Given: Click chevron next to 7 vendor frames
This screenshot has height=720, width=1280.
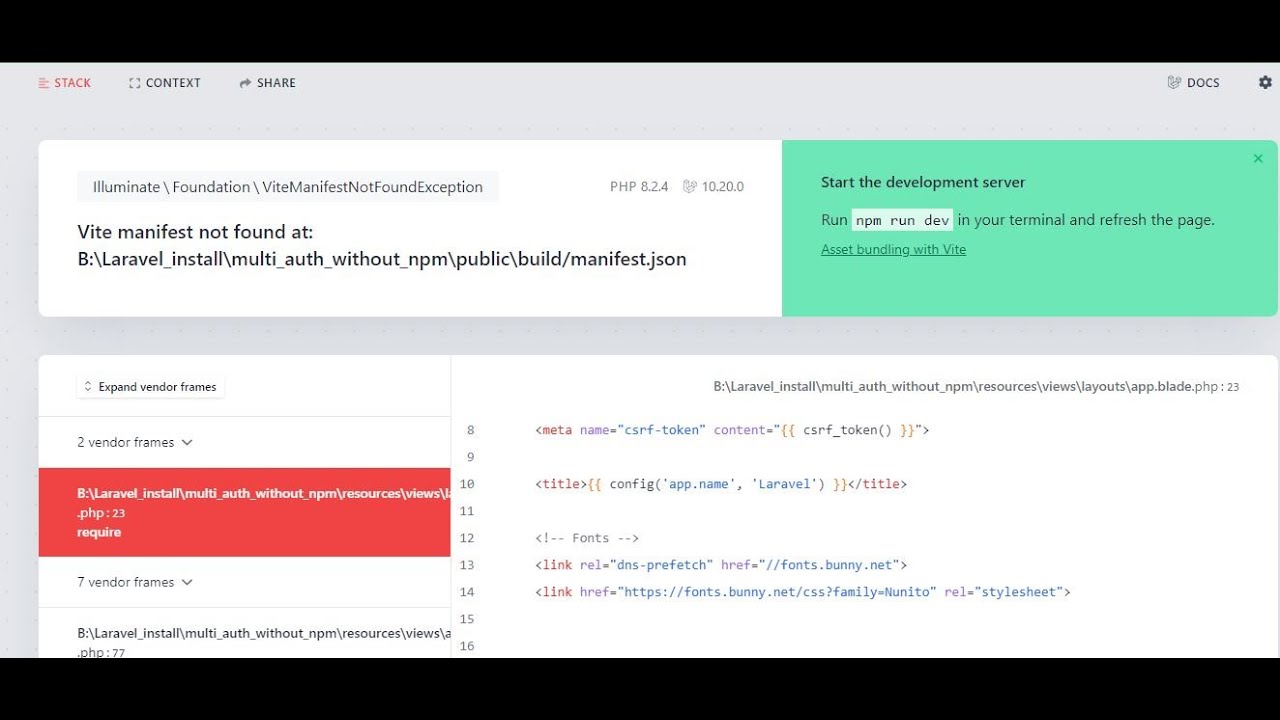Looking at the screenshot, I should tap(187, 582).
